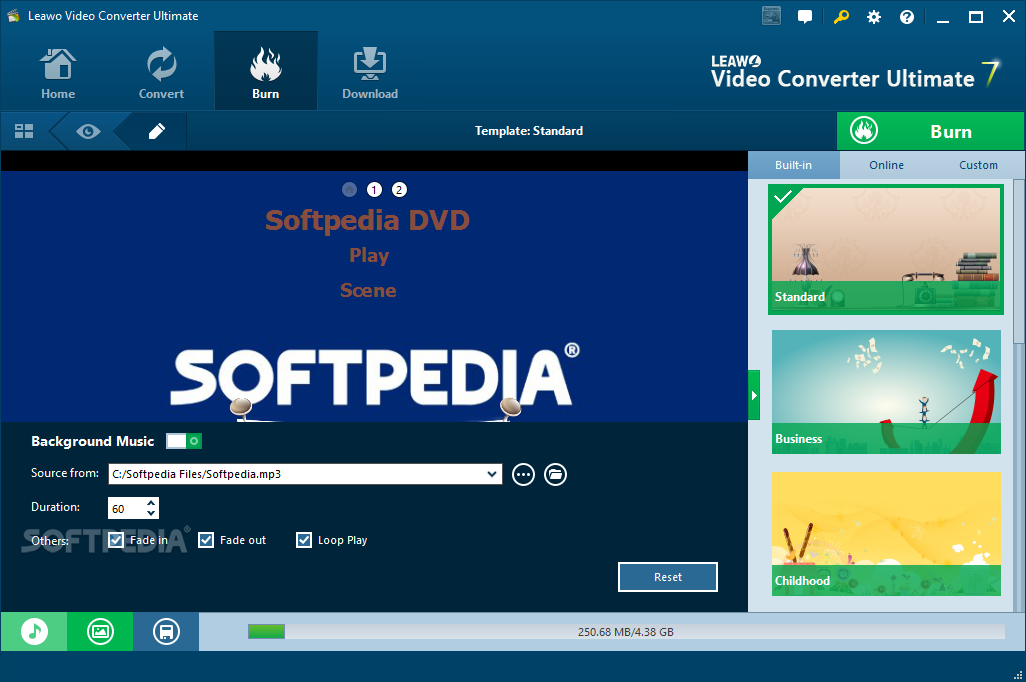Uncheck the Fade in checkbox
This screenshot has width=1026, height=682.
(x=116, y=540)
